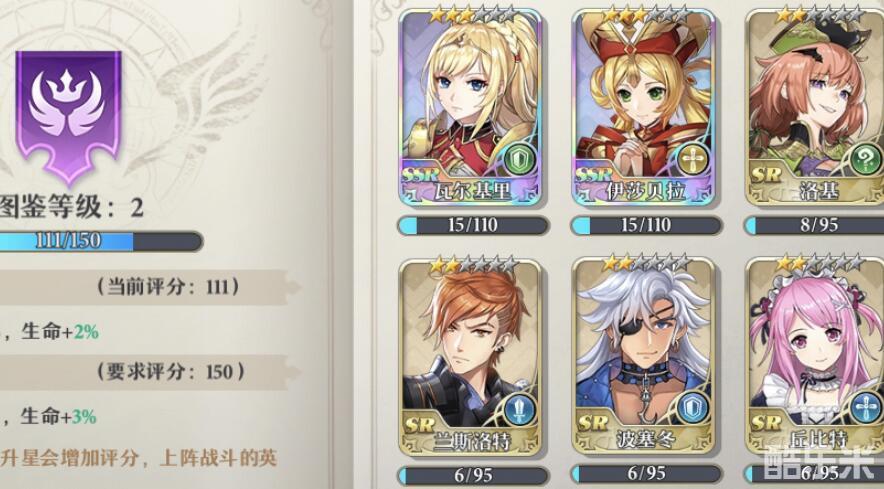Select the 兰斯洛特 hero portrait
This screenshot has width=884, height=489.
470,356
